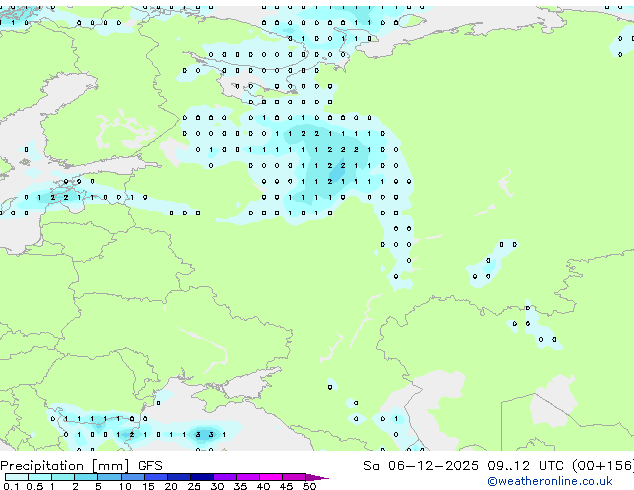634x490 pixels.
Task: Click the legend scale label '0.1'
Action: (11, 486)
